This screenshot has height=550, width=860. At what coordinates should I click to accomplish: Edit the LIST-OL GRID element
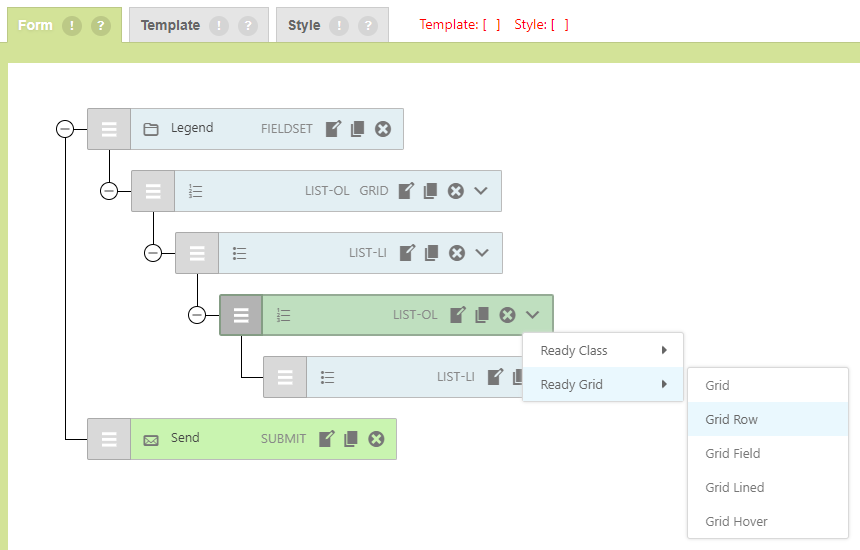point(406,191)
